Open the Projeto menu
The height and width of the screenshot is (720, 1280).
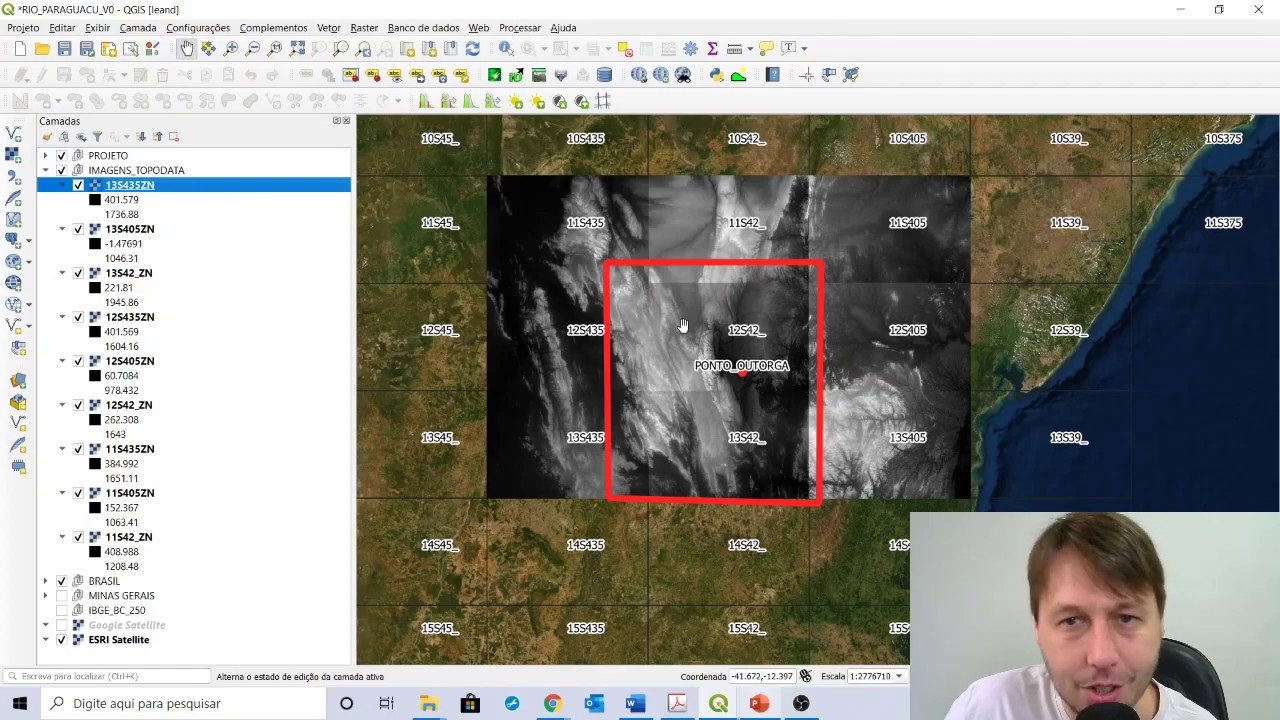[x=23, y=28]
